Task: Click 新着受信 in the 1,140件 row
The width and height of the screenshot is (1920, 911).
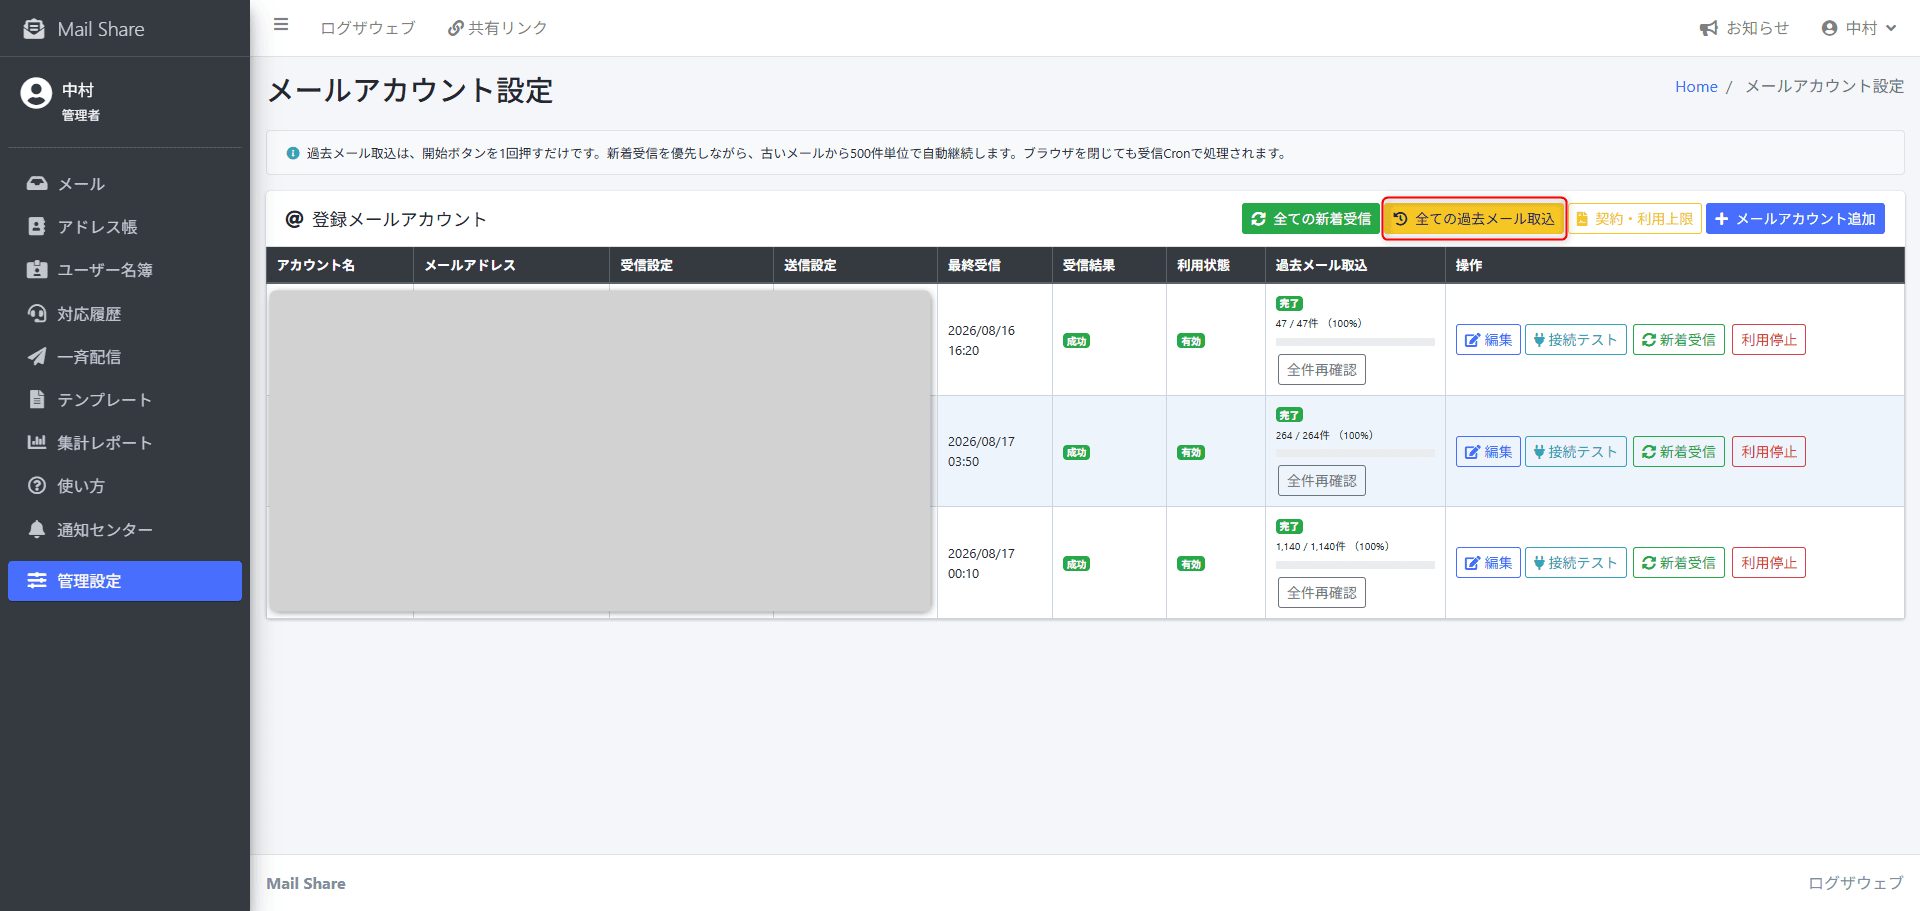Action: (1679, 563)
